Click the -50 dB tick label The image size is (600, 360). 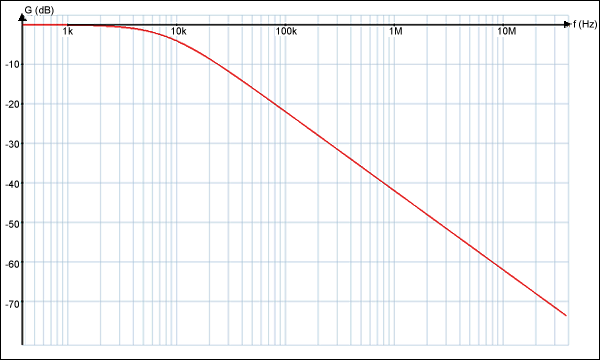click(12, 224)
